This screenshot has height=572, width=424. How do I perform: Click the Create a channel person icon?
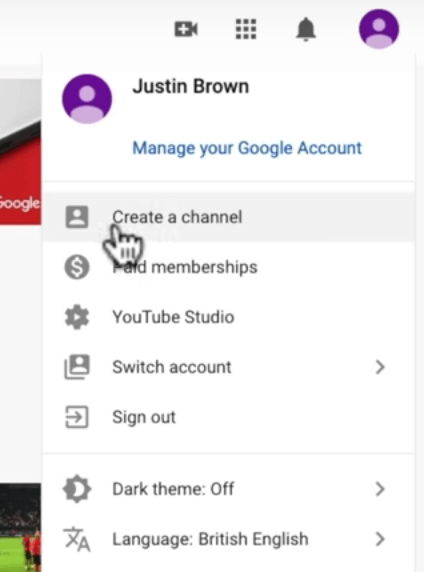(x=77, y=217)
